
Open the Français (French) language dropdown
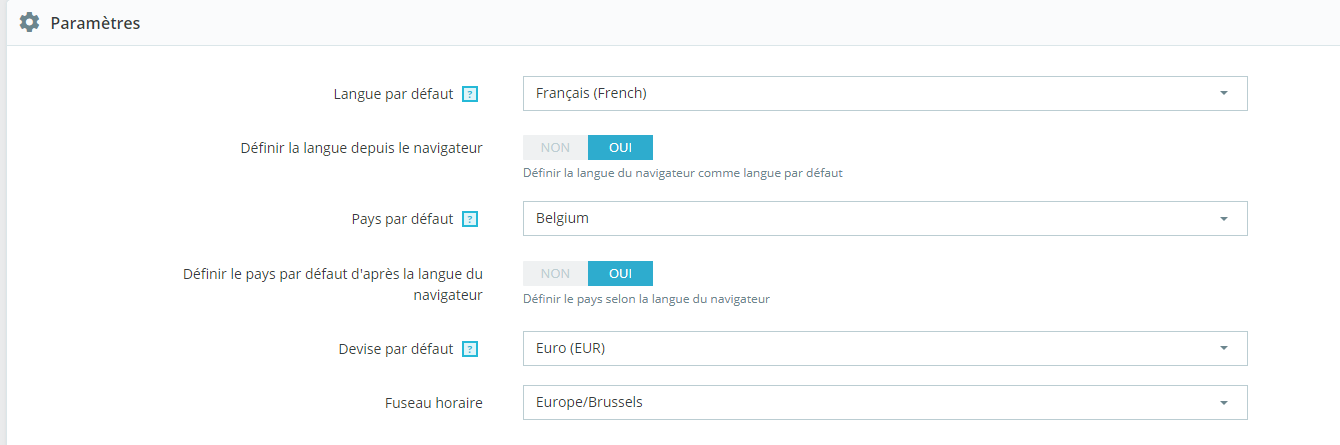coord(885,93)
